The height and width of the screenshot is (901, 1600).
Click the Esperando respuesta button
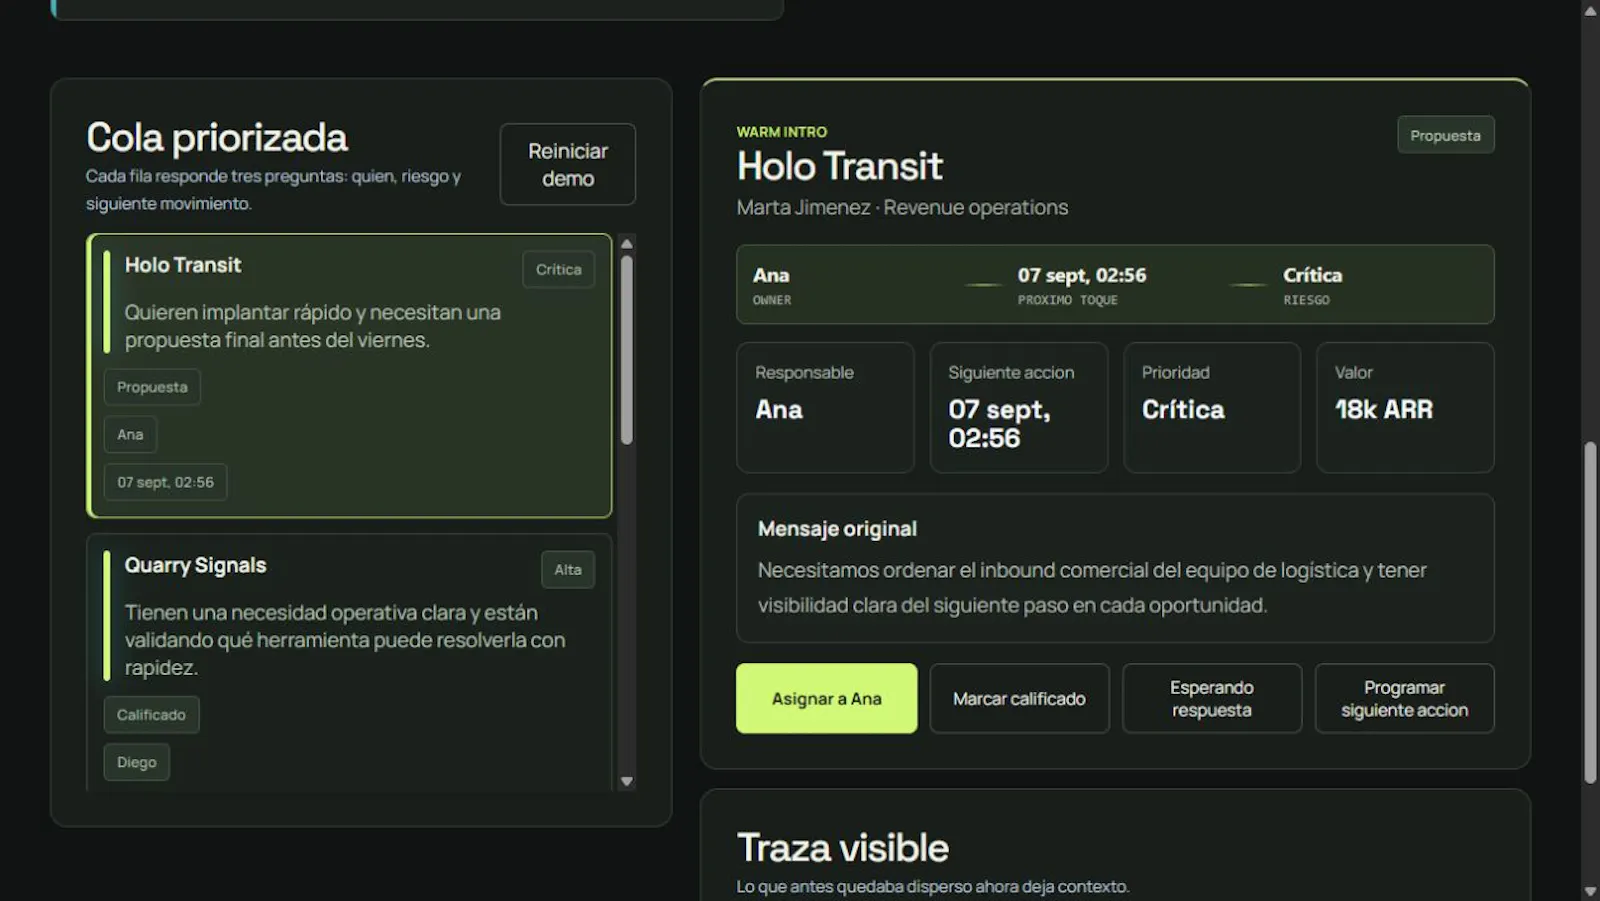(1212, 698)
